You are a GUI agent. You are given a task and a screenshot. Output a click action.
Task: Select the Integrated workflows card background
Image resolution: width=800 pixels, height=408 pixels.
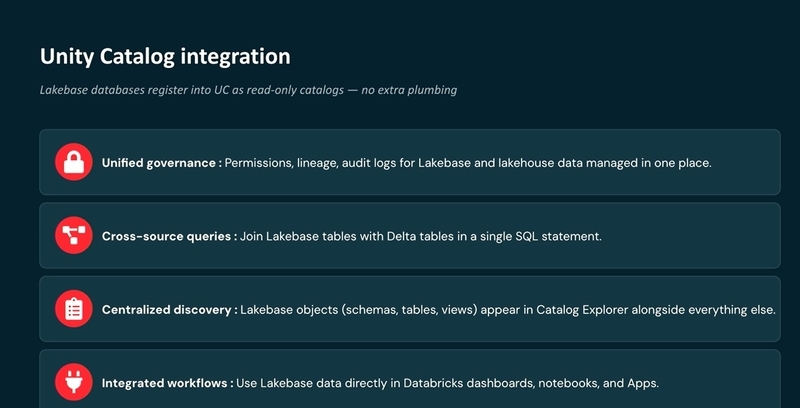(410, 379)
